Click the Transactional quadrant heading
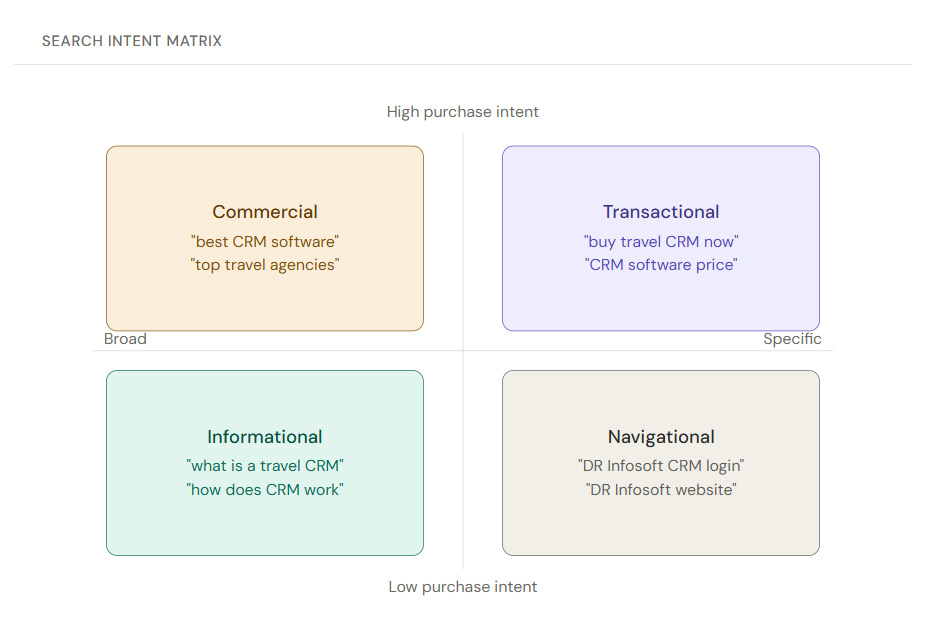Image resolution: width=926 pixels, height=625 pixels. pos(661,212)
